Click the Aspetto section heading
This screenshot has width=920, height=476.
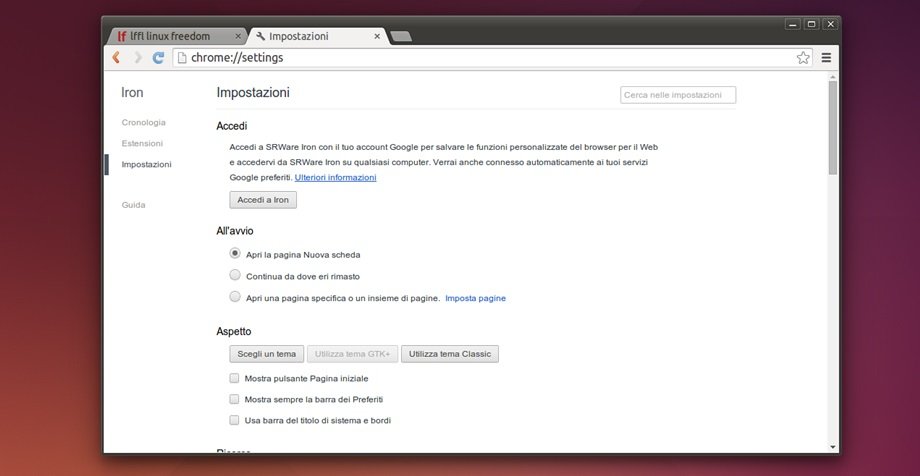coord(234,332)
